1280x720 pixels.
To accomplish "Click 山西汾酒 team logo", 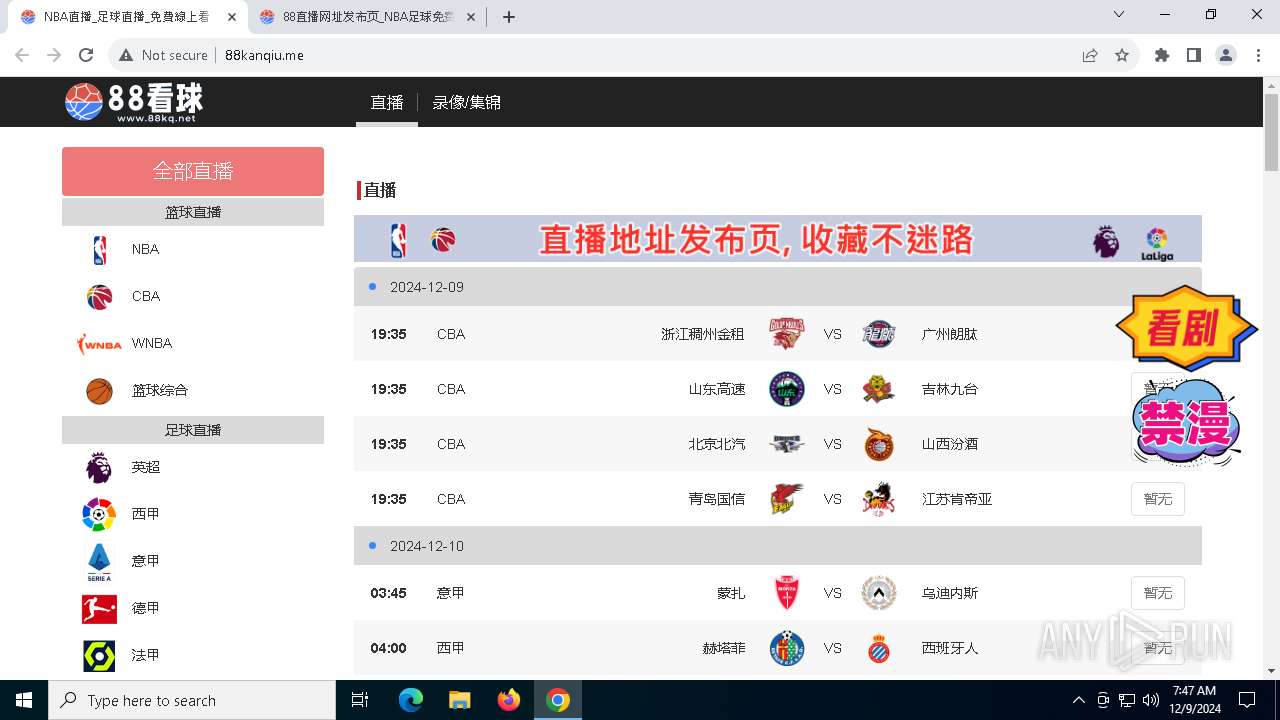I will (x=878, y=444).
